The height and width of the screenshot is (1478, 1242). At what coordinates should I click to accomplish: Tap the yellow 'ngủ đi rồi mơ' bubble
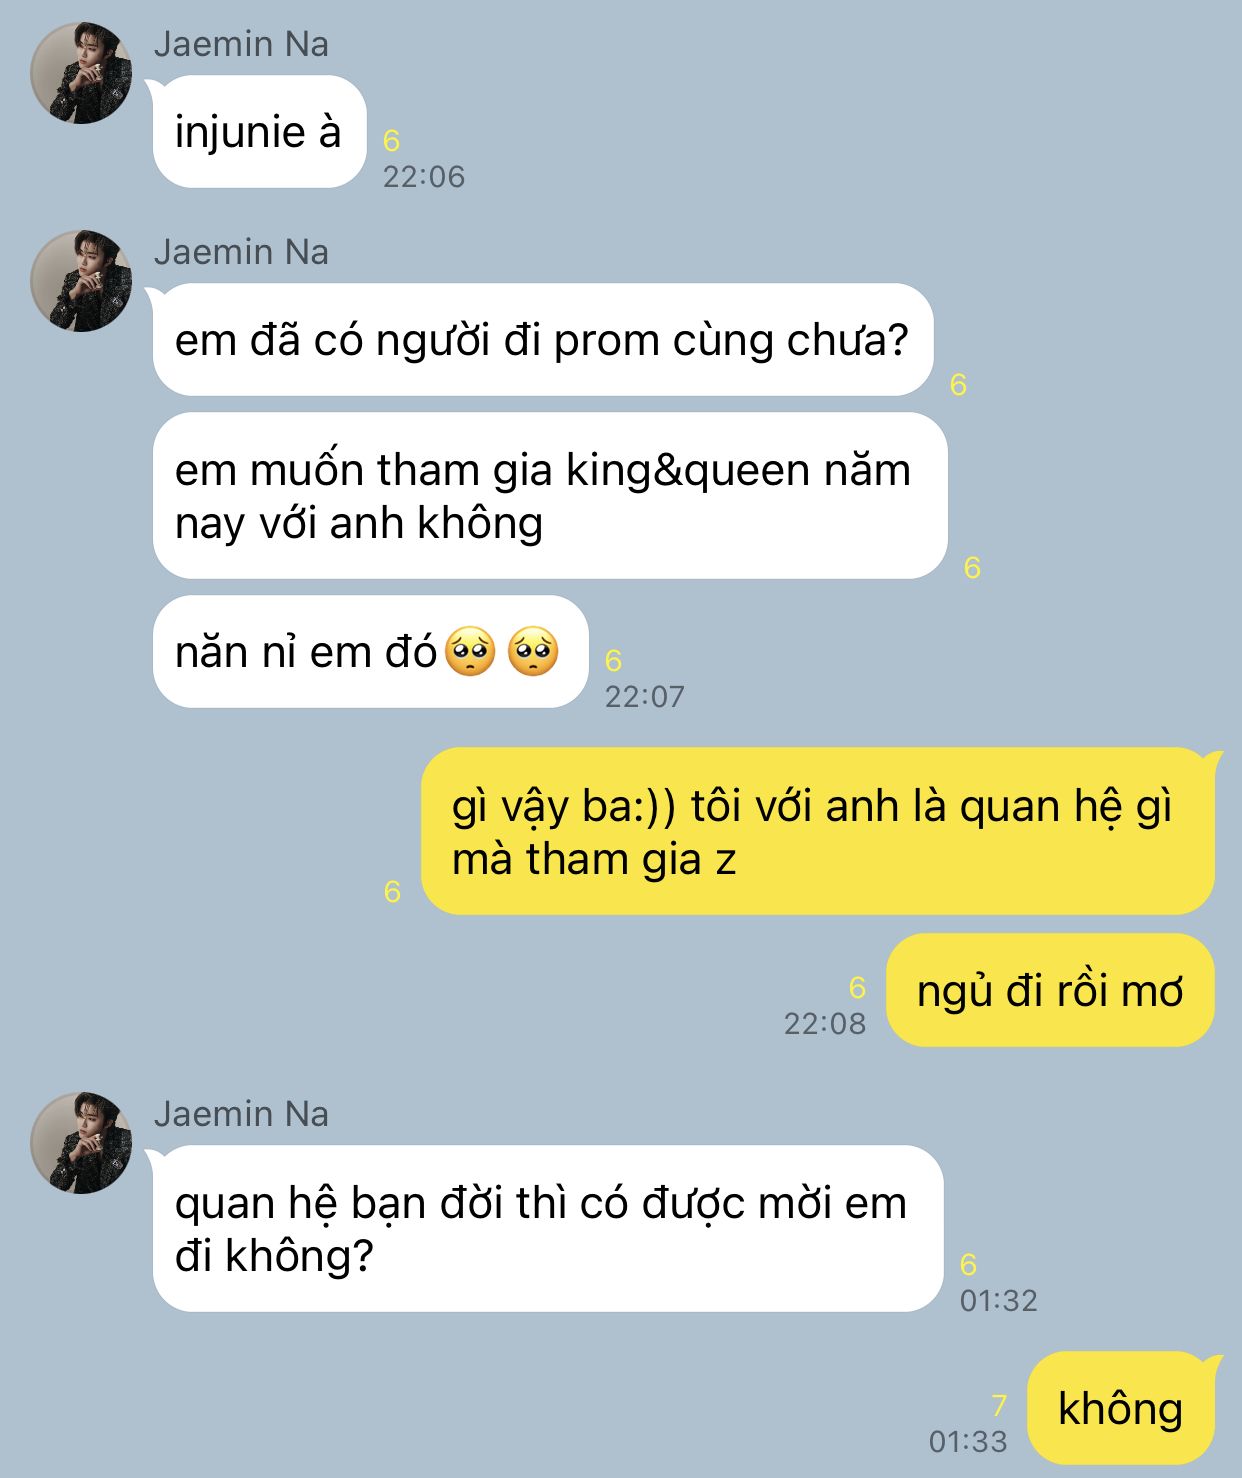click(x=1051, y=991)
